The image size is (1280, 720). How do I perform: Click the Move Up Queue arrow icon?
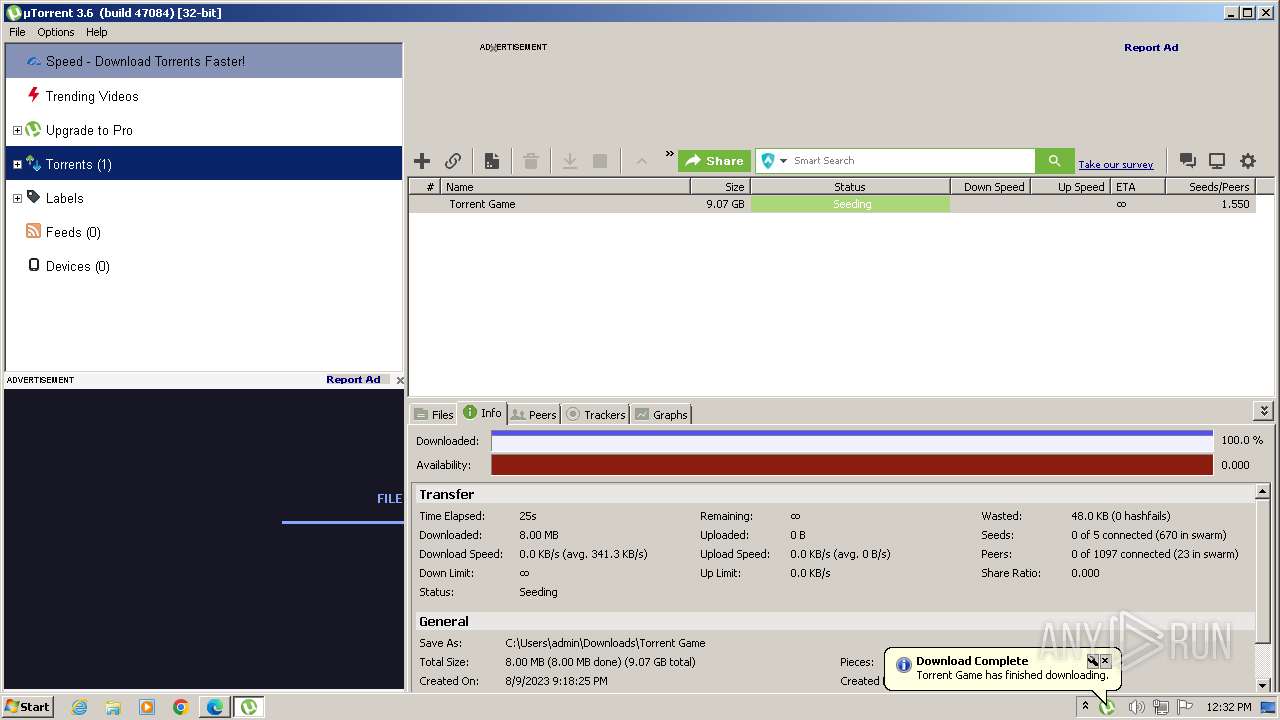tap(641, 161)
